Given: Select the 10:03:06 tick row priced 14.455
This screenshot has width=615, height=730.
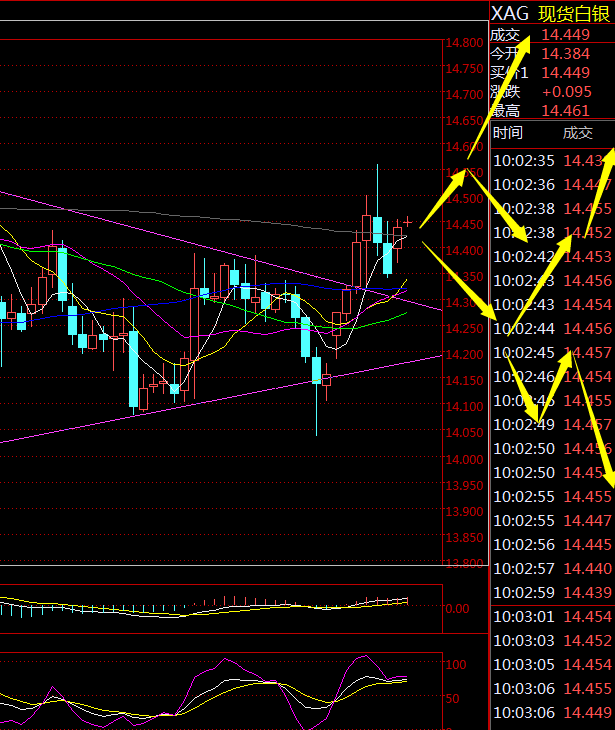Looking at the screenshot, I should [553, 689].
